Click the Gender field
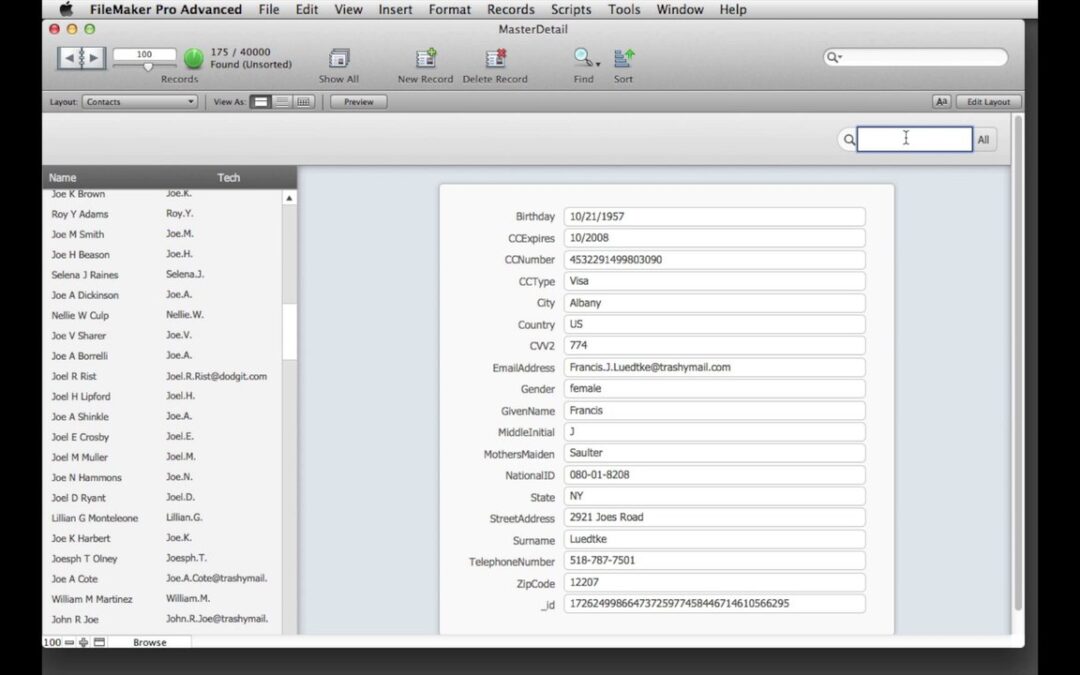The height and width of the screenshot is (675, 1080). coord(714,388)
